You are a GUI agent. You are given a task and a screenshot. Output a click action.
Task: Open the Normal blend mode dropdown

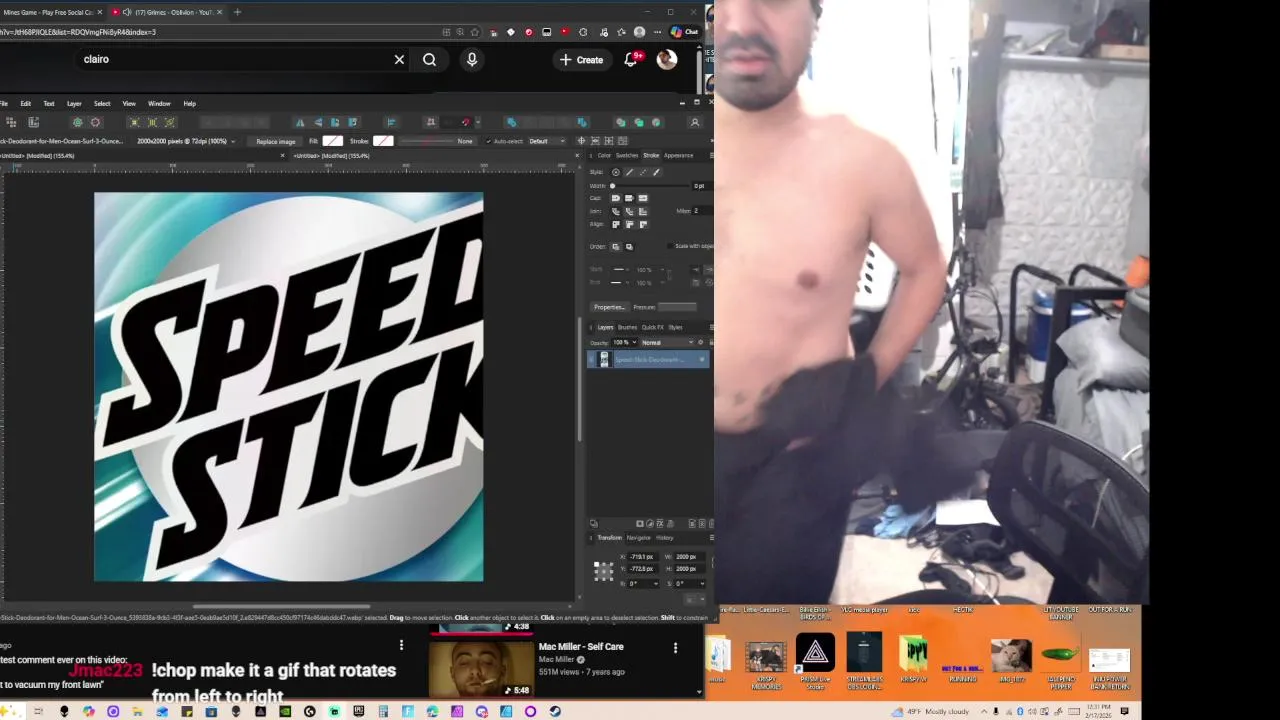click(x=668, y=342)
